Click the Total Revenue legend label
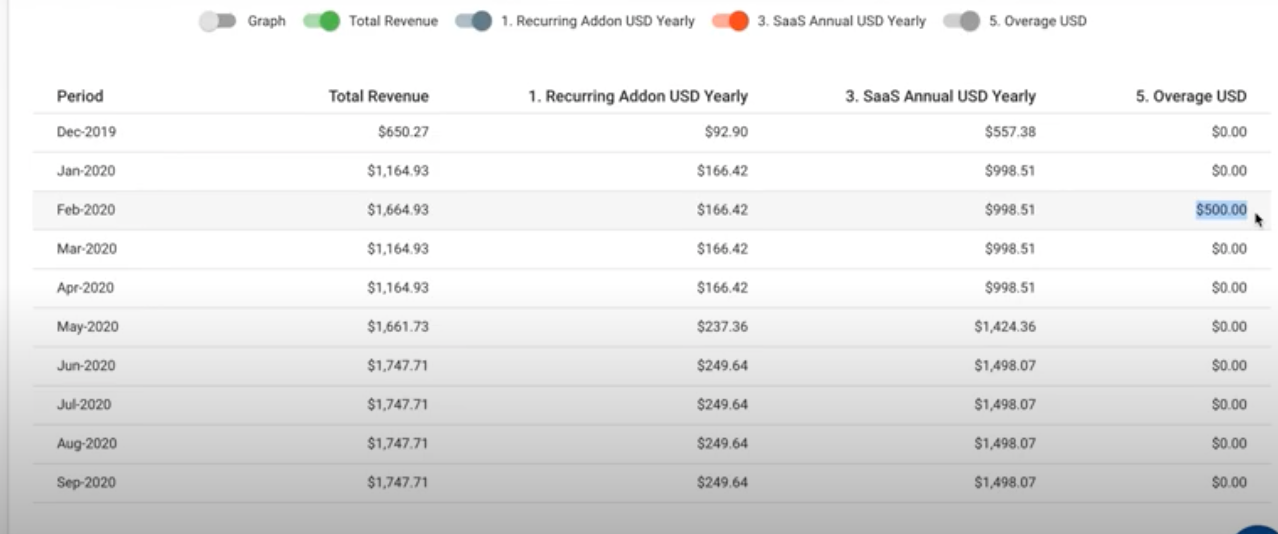 point(393,21)
